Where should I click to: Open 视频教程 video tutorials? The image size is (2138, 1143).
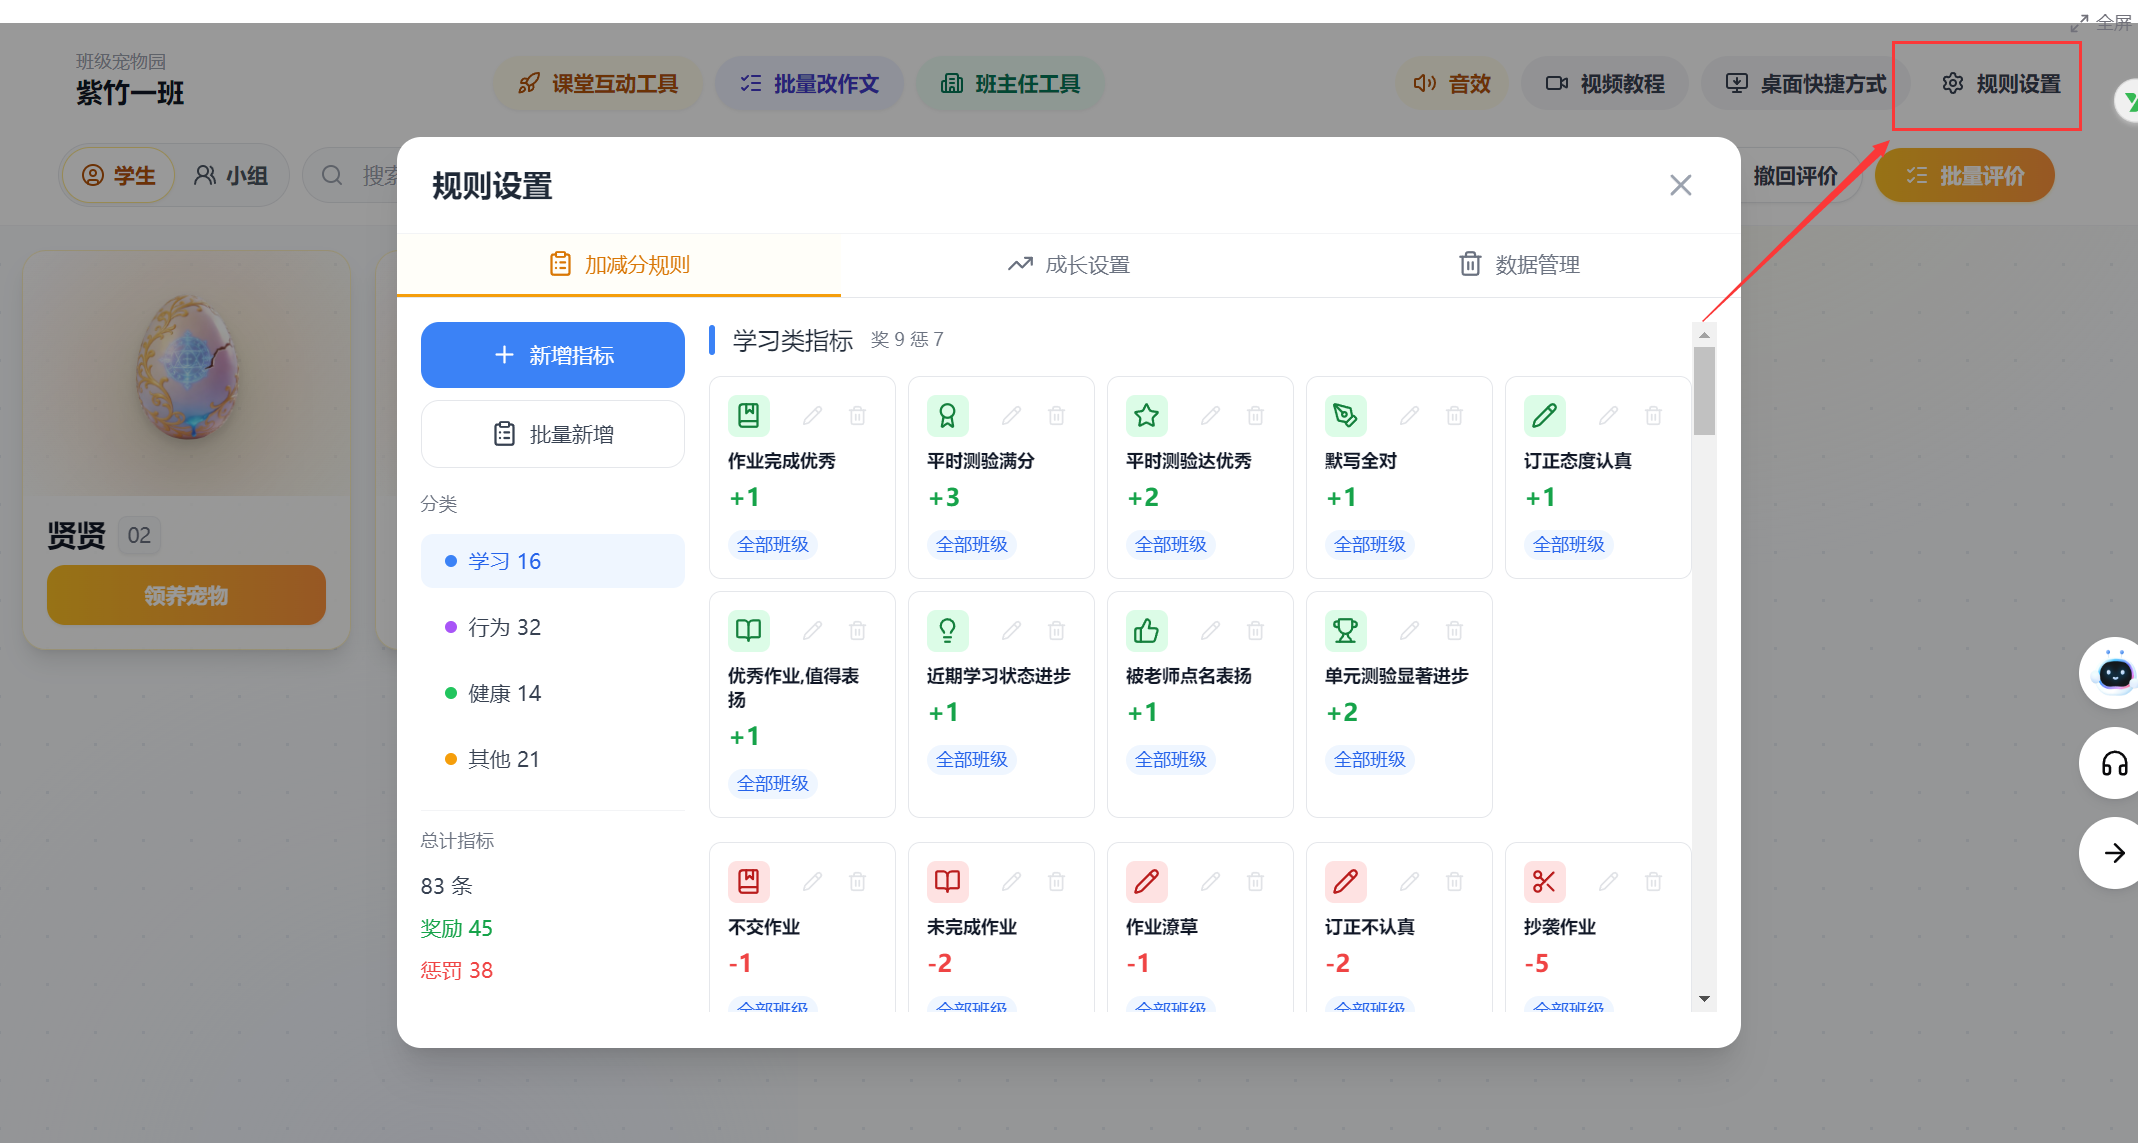click(x=1604, y=84)
